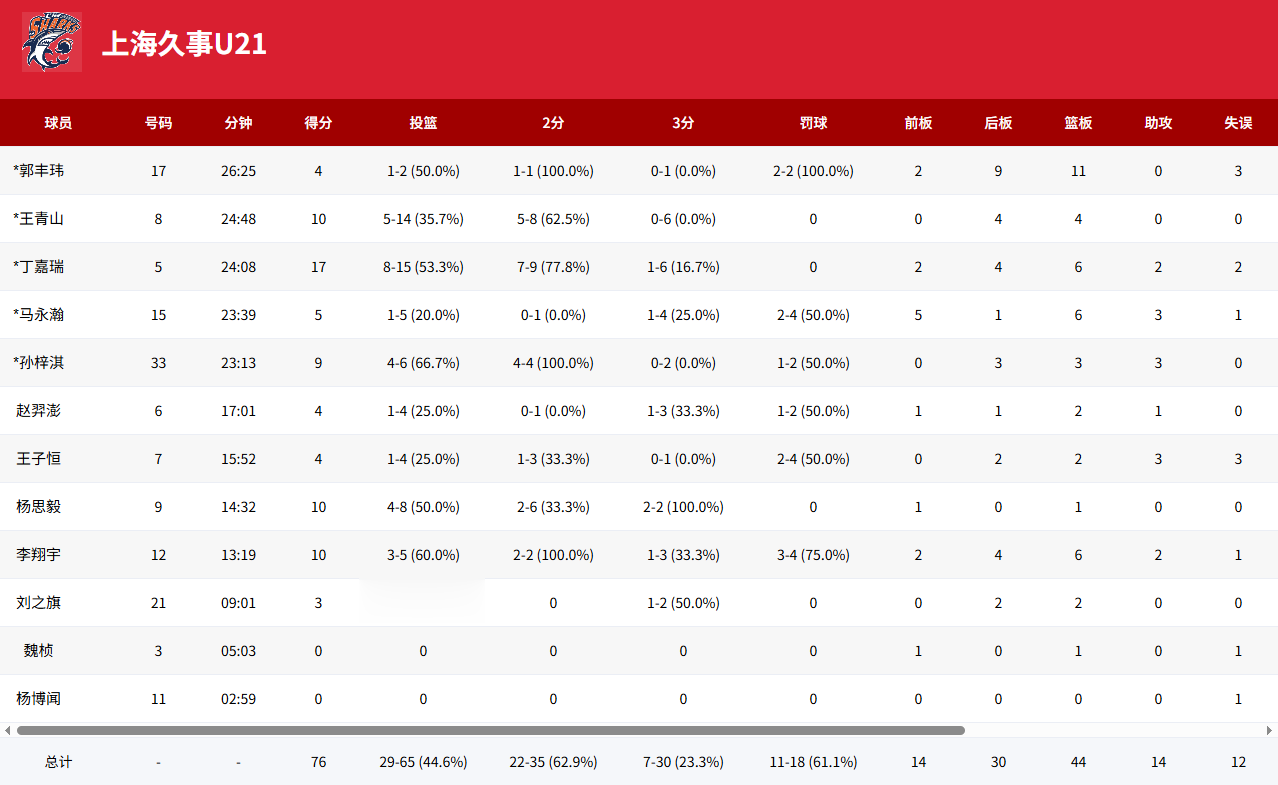Click the 球员 column header
This screenshot has height=785, width=1278.
coord(58,123)
